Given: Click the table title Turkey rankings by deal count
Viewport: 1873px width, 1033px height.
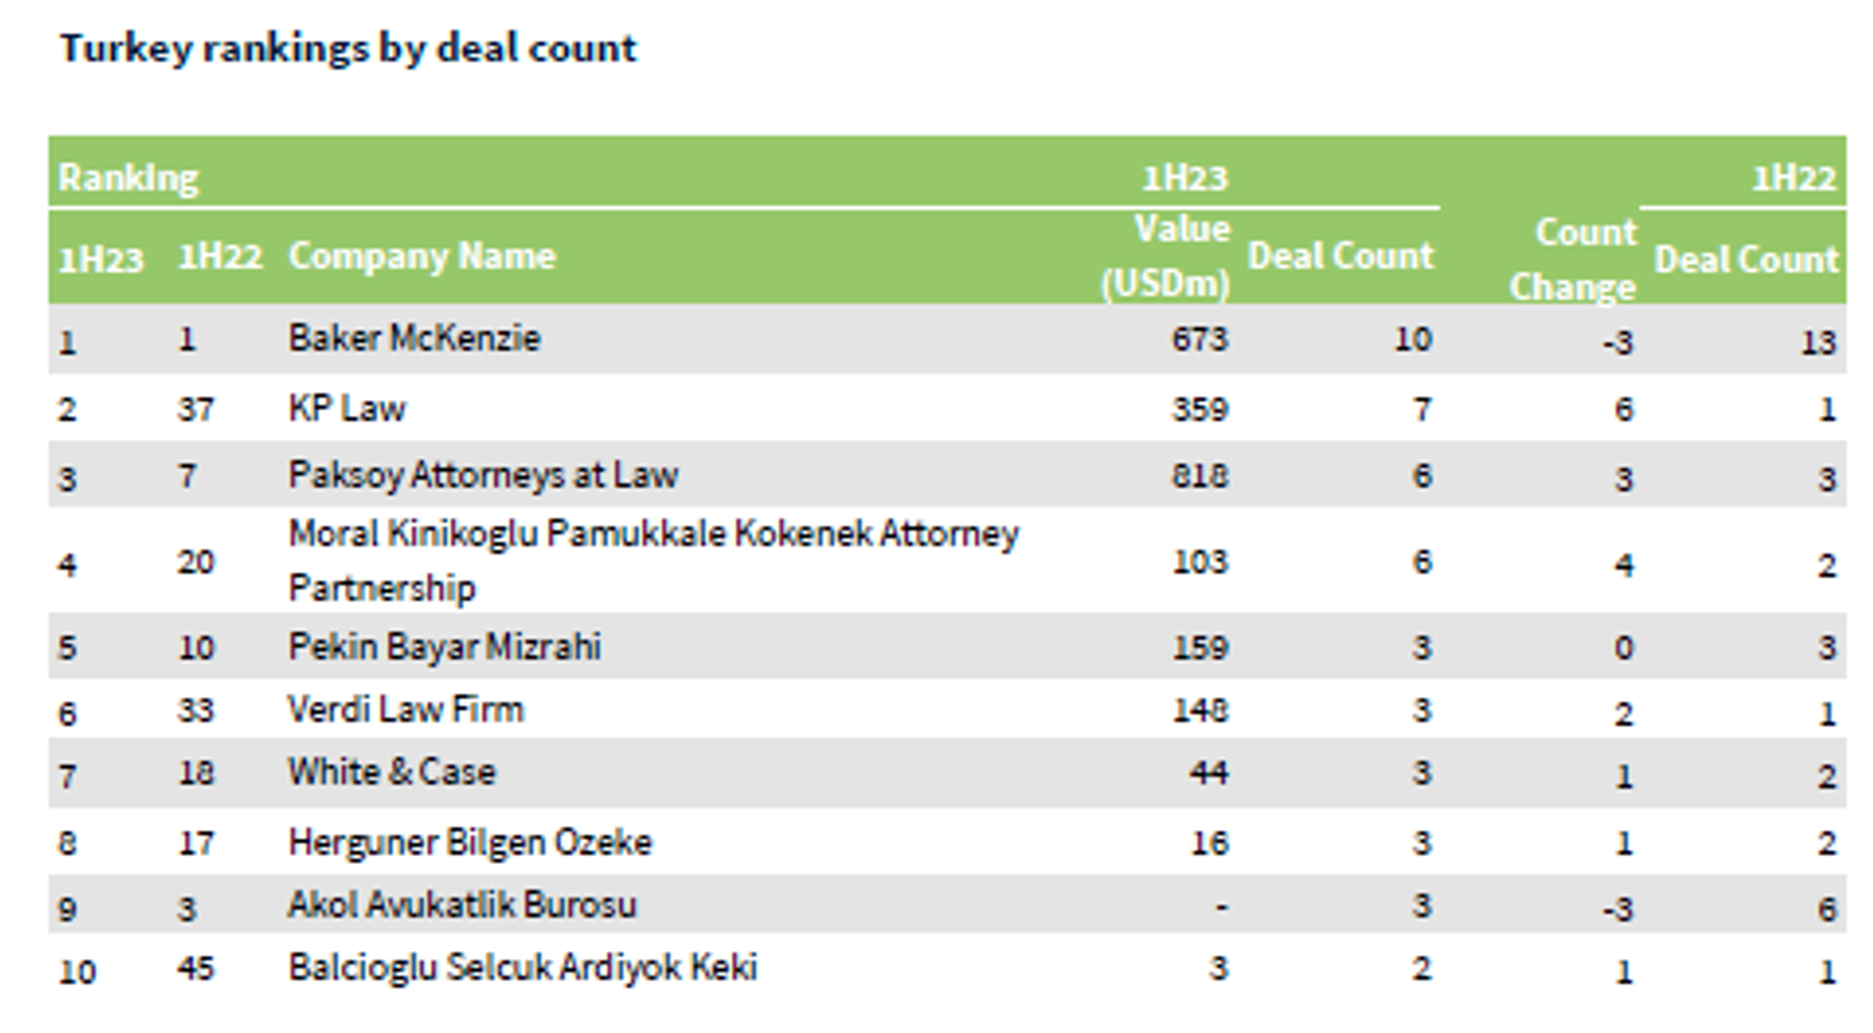Looking at the screenshot, I should (348, 48).
